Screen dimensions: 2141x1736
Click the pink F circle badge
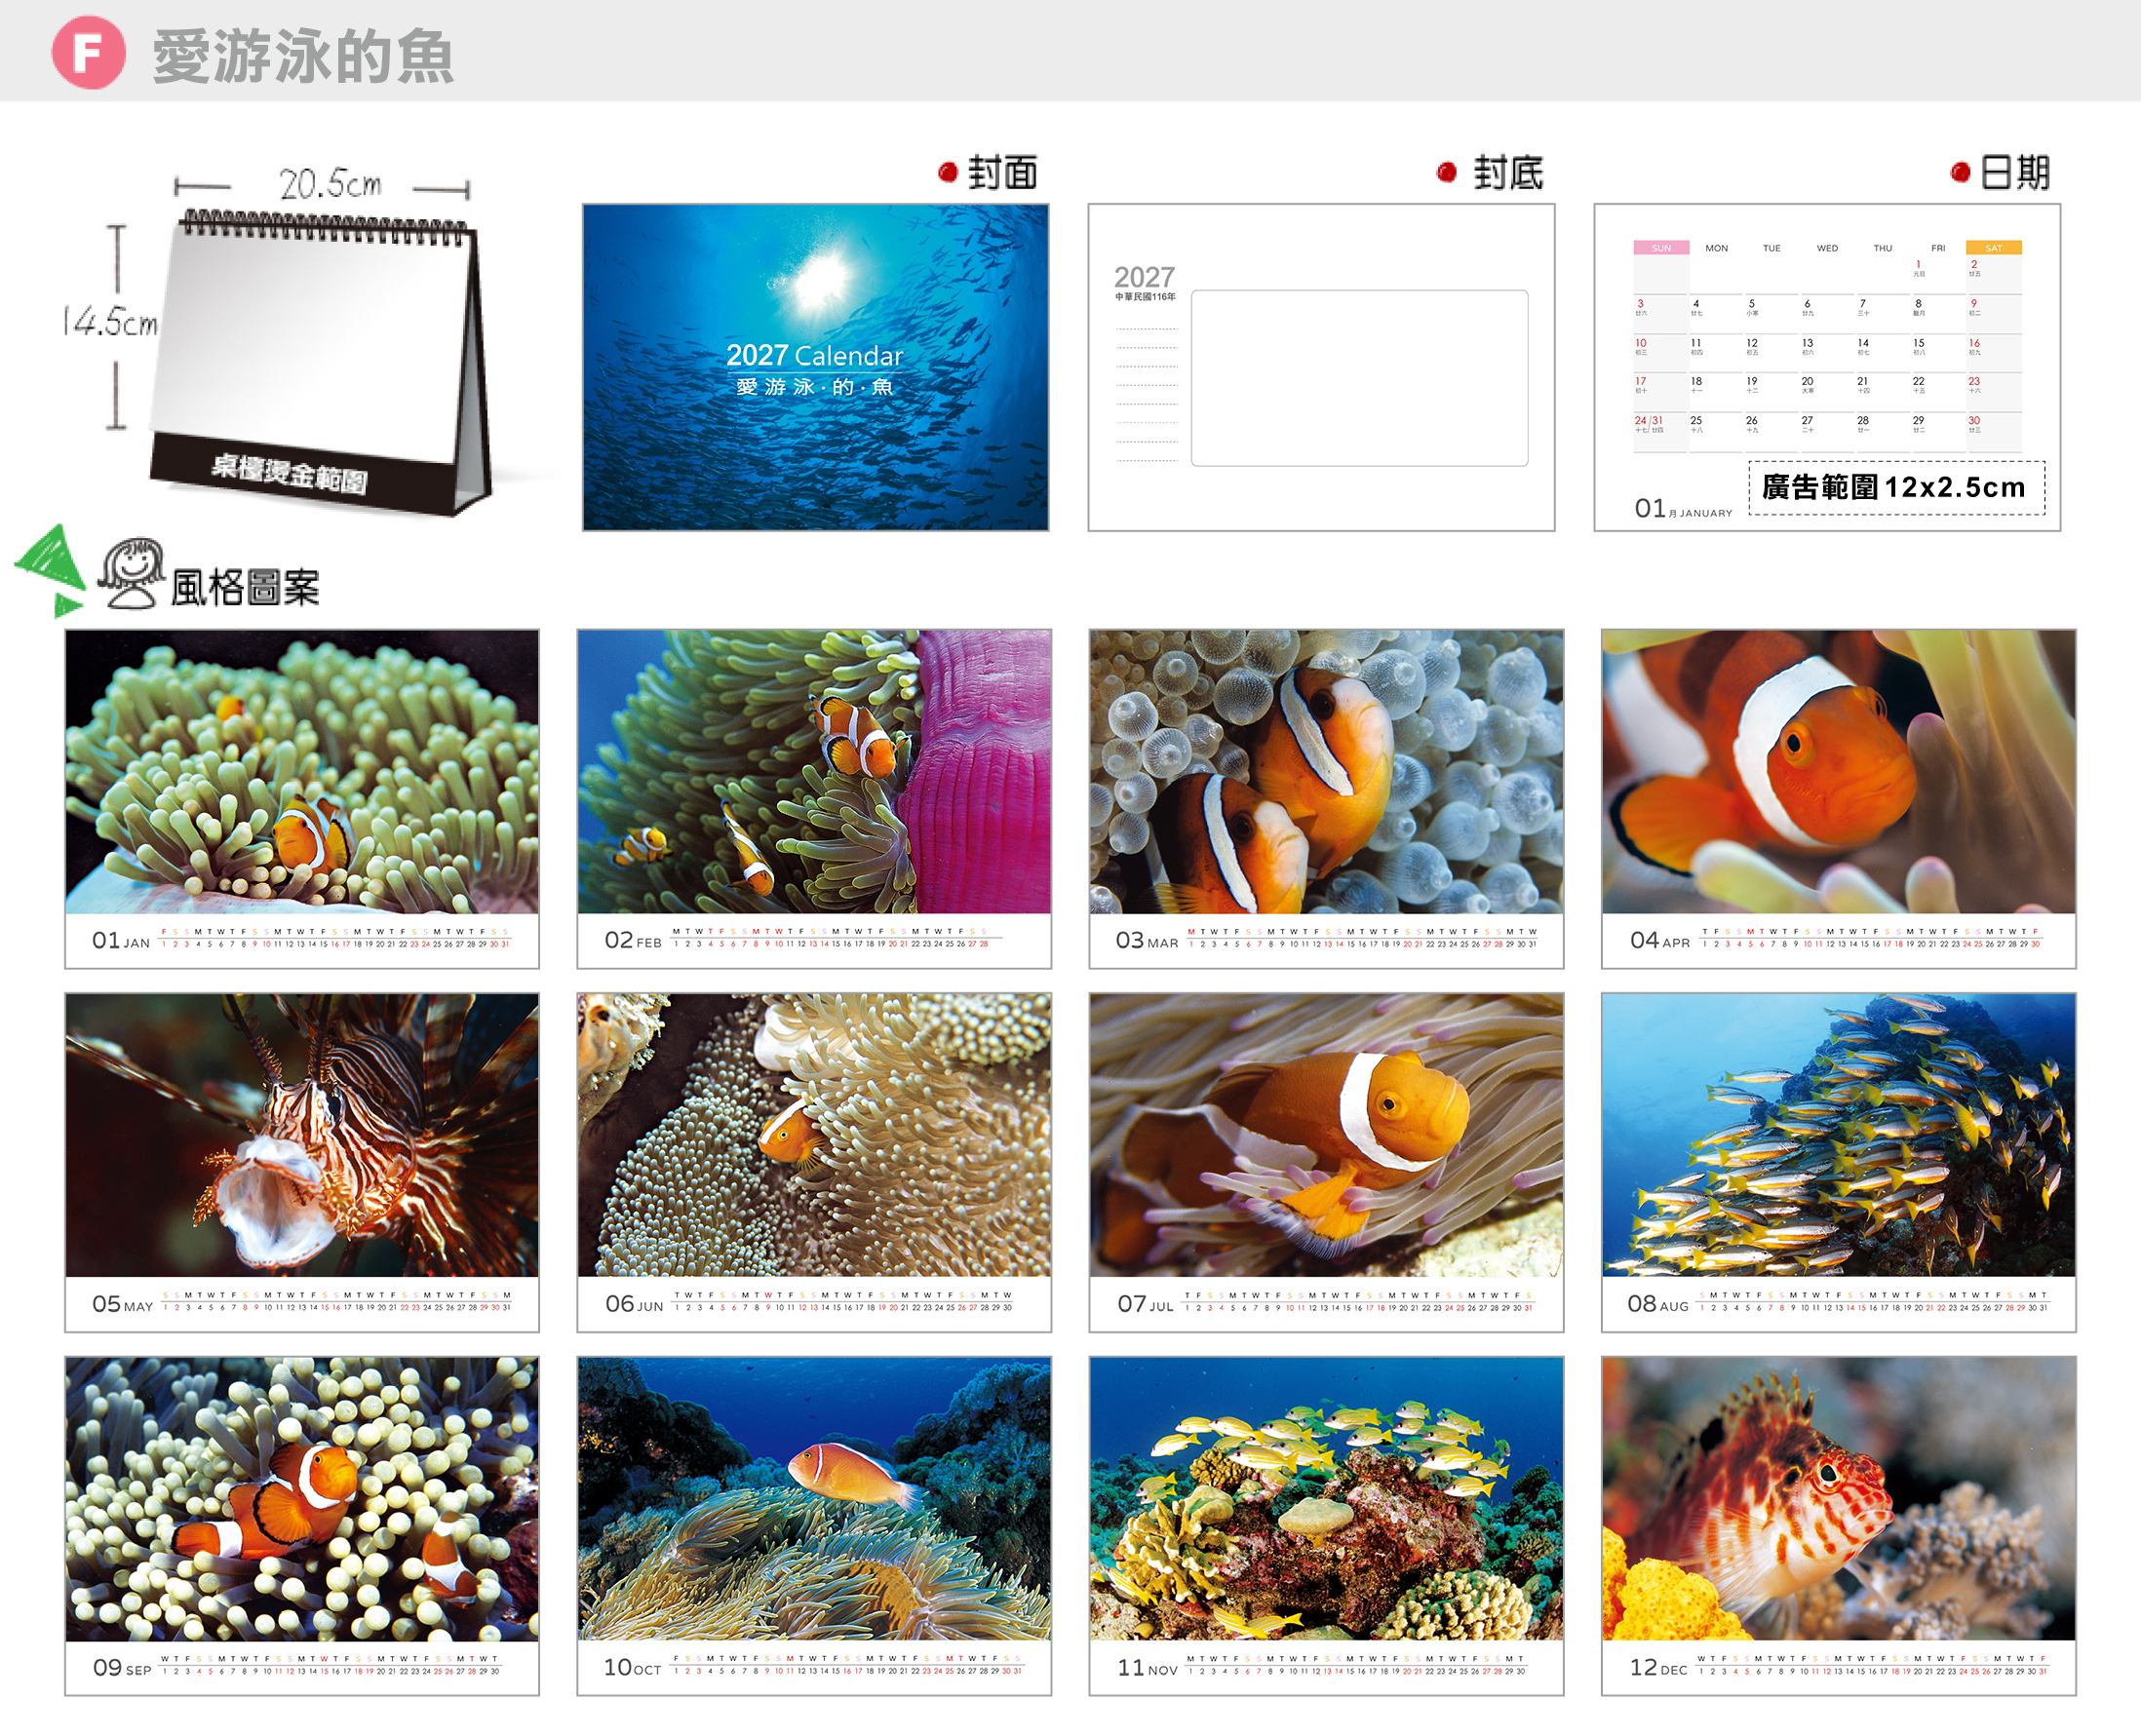click(88, 52)
